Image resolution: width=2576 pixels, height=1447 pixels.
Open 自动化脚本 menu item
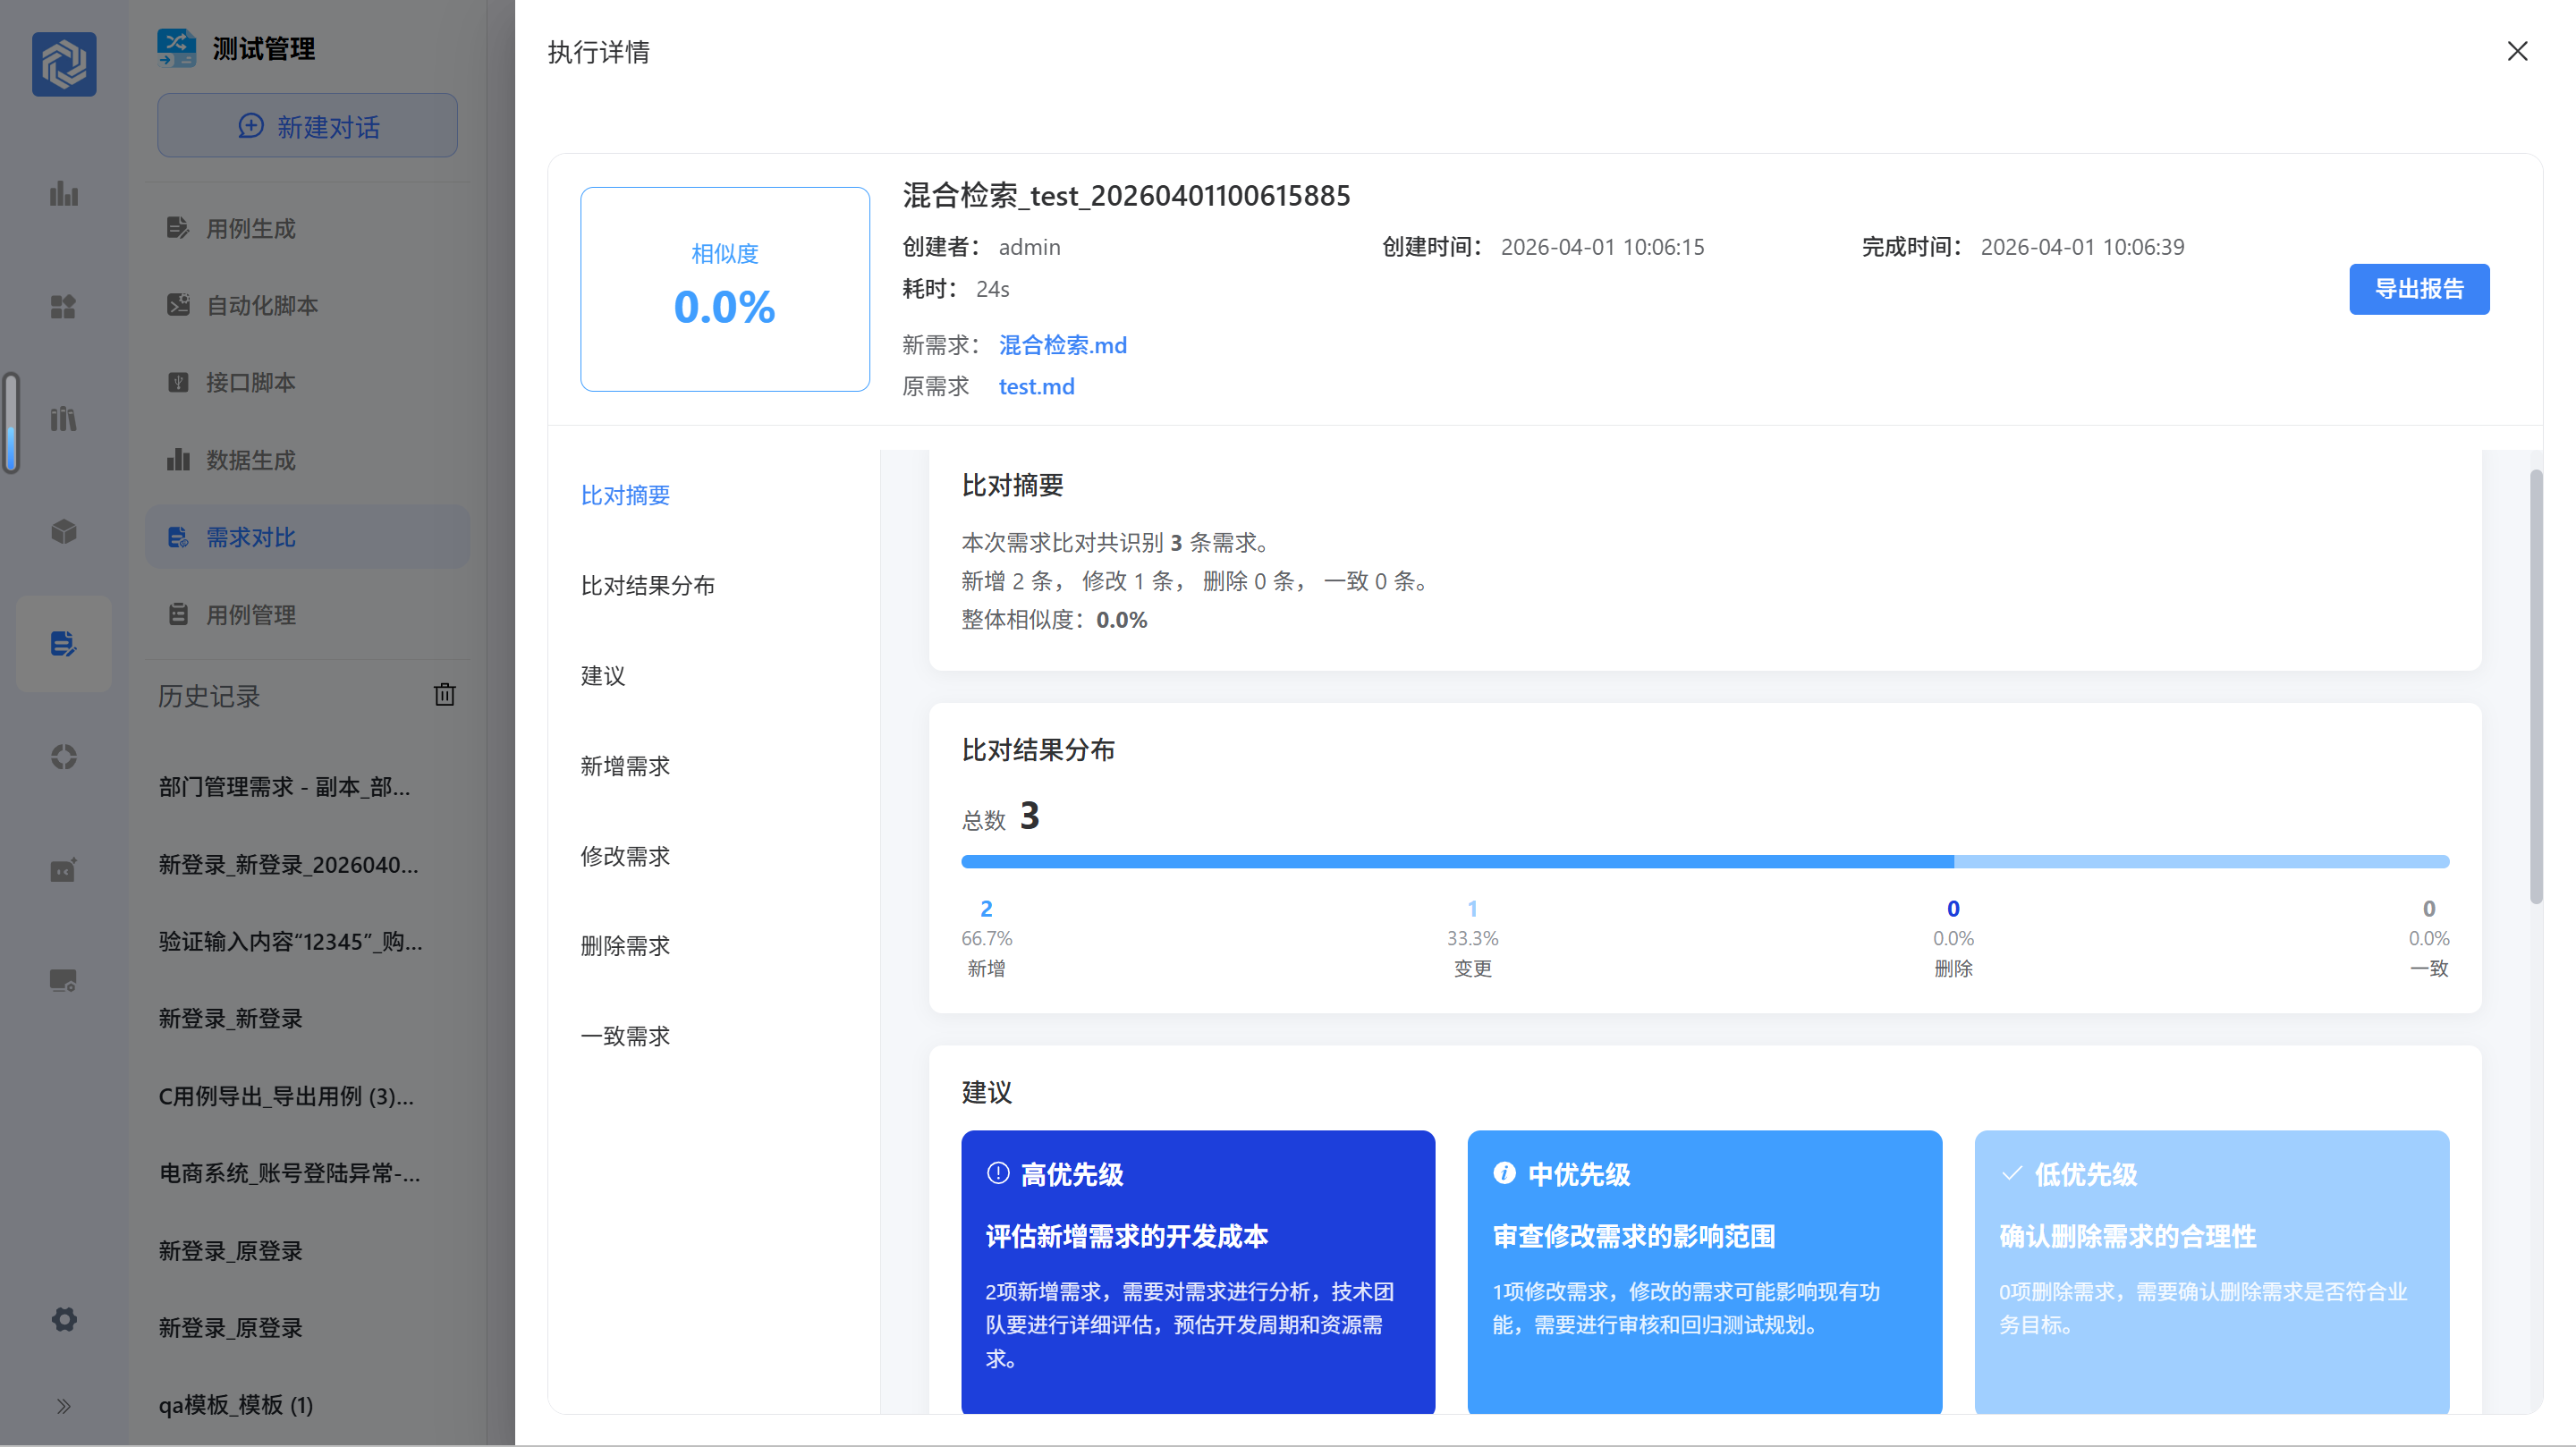pos(261,305)
